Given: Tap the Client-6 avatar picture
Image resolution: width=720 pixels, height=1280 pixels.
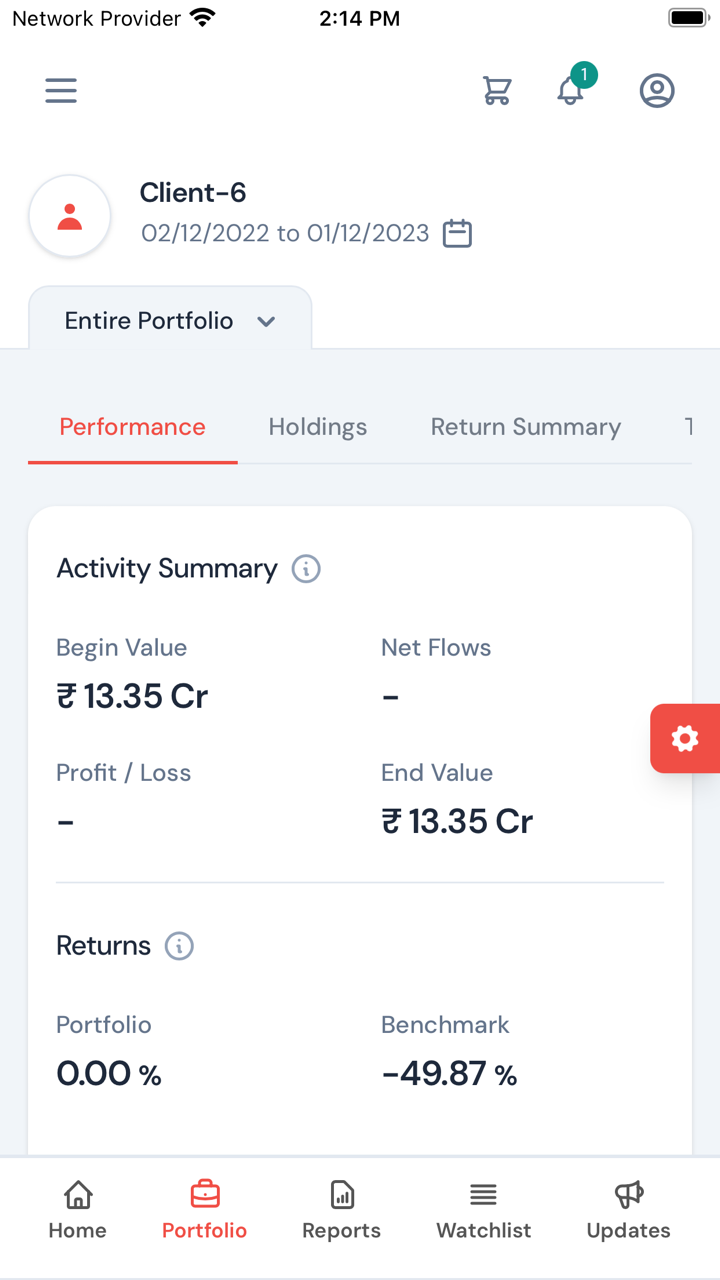Looking at the screenshot, I should point(70,216).
